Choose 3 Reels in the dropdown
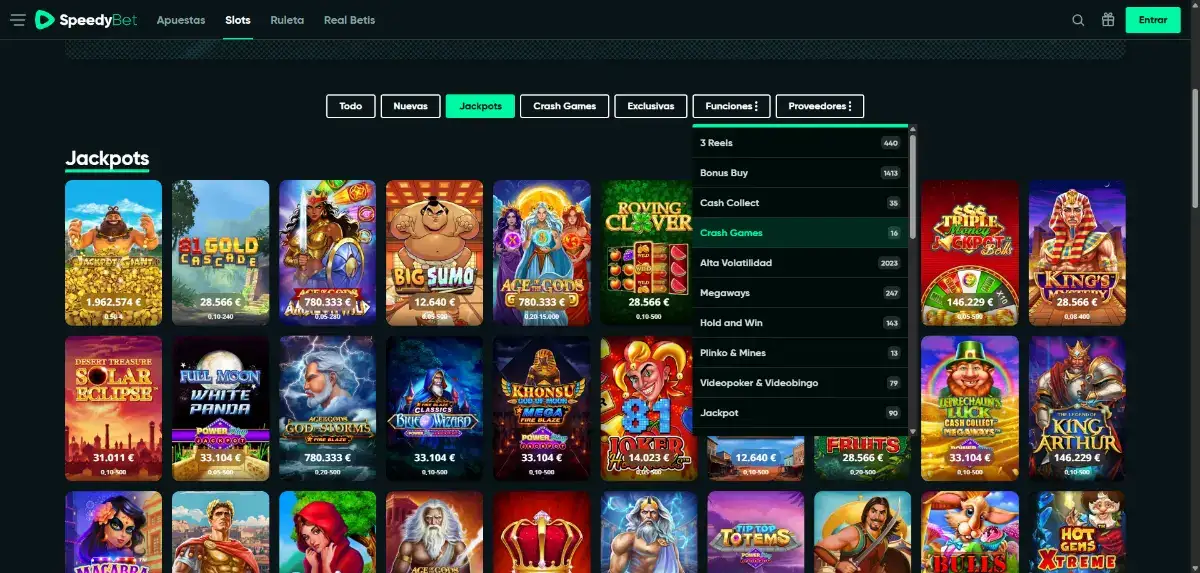Screen dimensions: 1200x573 pyautogui.click(x=800, y=143)
